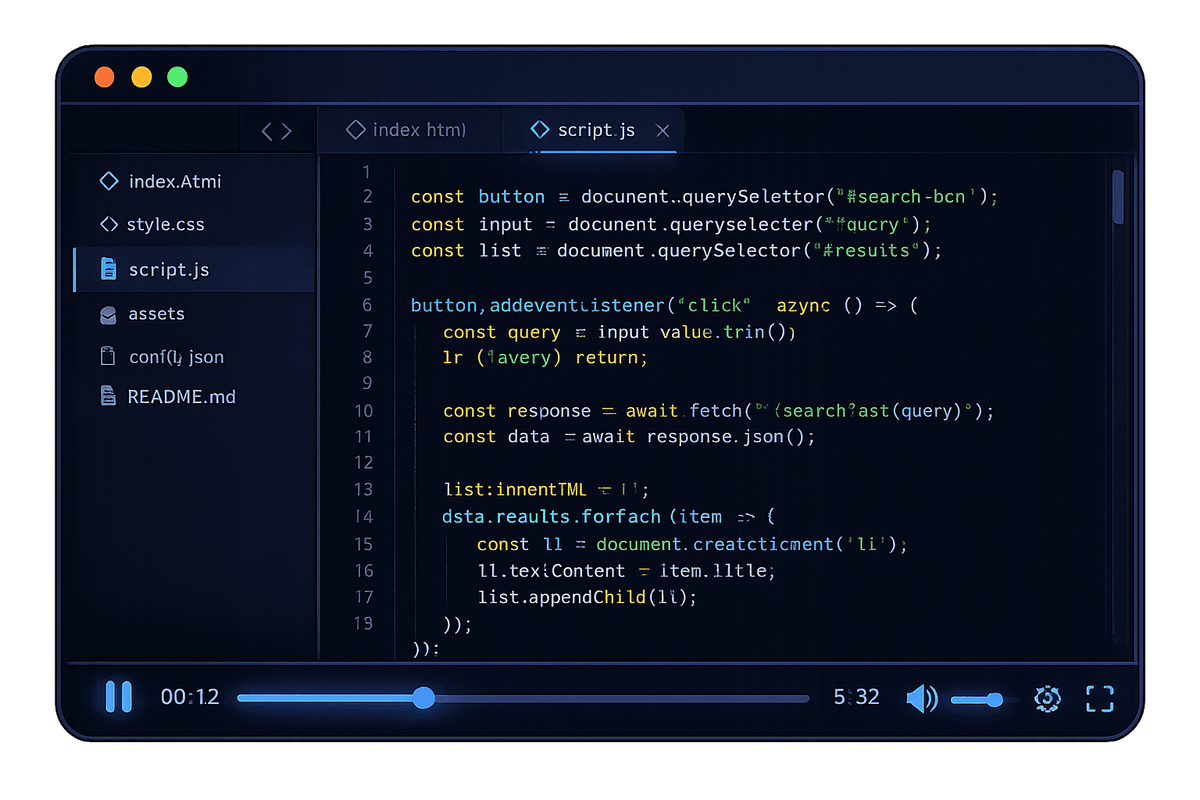Mute audio via the speaker icon

(921, 698)
